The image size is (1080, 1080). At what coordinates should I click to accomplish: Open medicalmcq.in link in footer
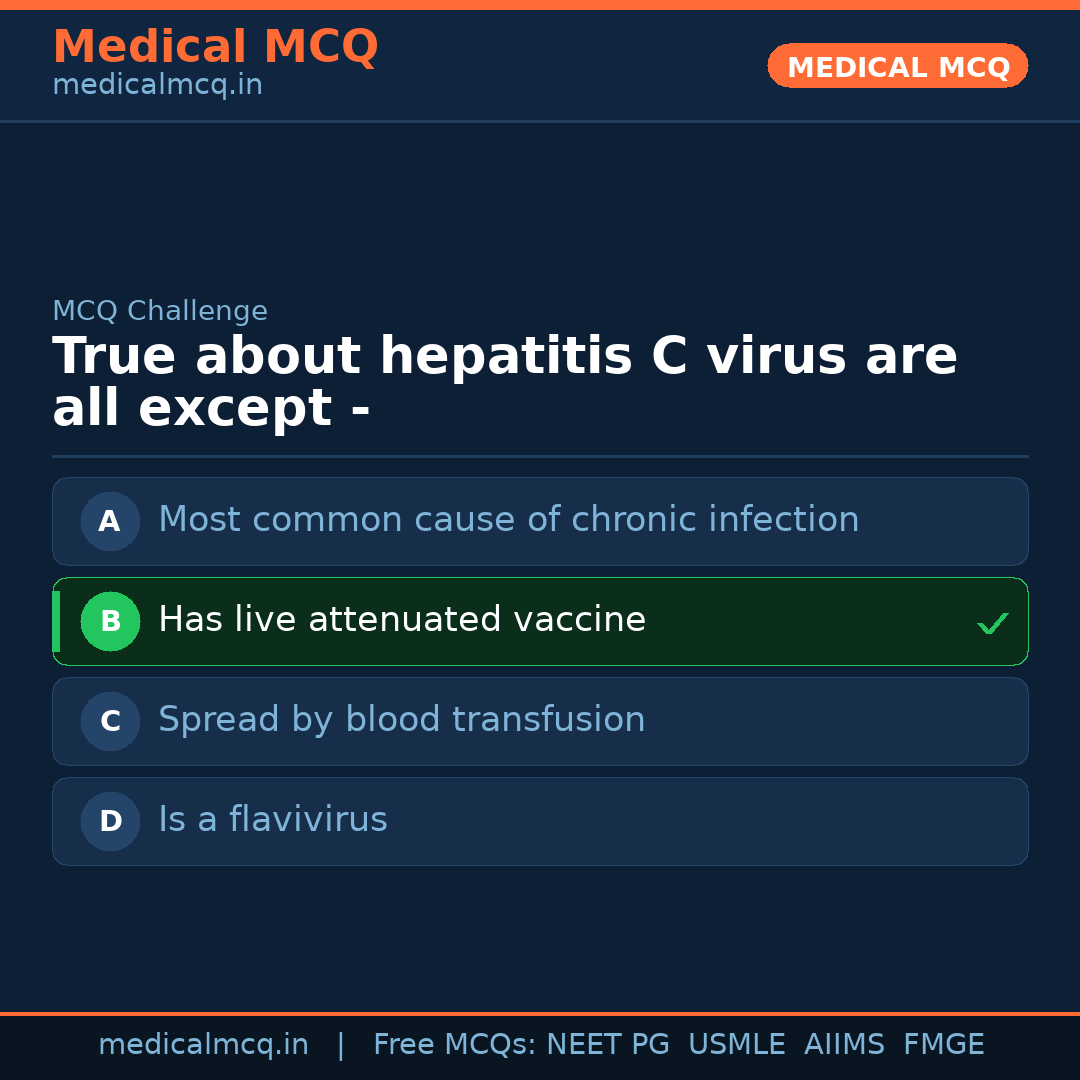click(203, 1045)
